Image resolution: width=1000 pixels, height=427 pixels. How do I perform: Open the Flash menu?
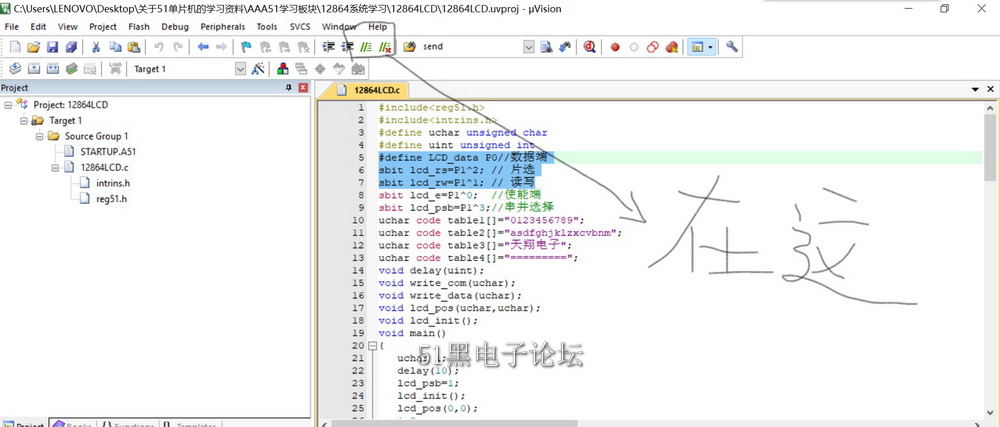pyautogui.click(x=138, y=27)
